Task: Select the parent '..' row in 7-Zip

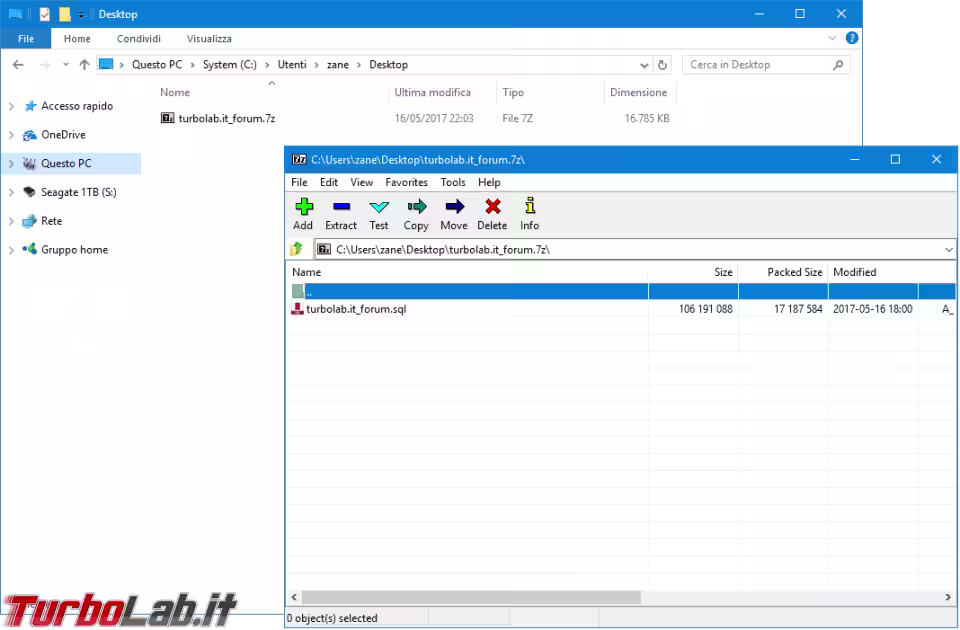Action: 620,291
